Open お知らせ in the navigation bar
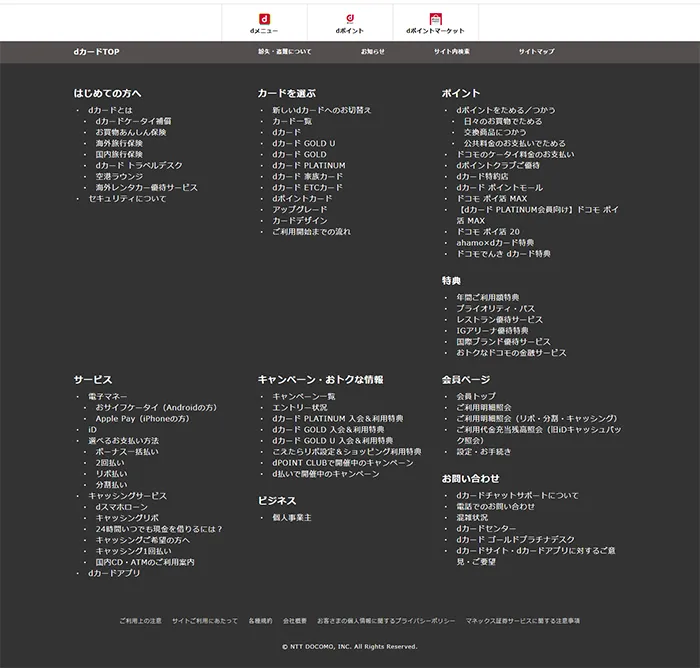700x668 pixels. point(373,52)
